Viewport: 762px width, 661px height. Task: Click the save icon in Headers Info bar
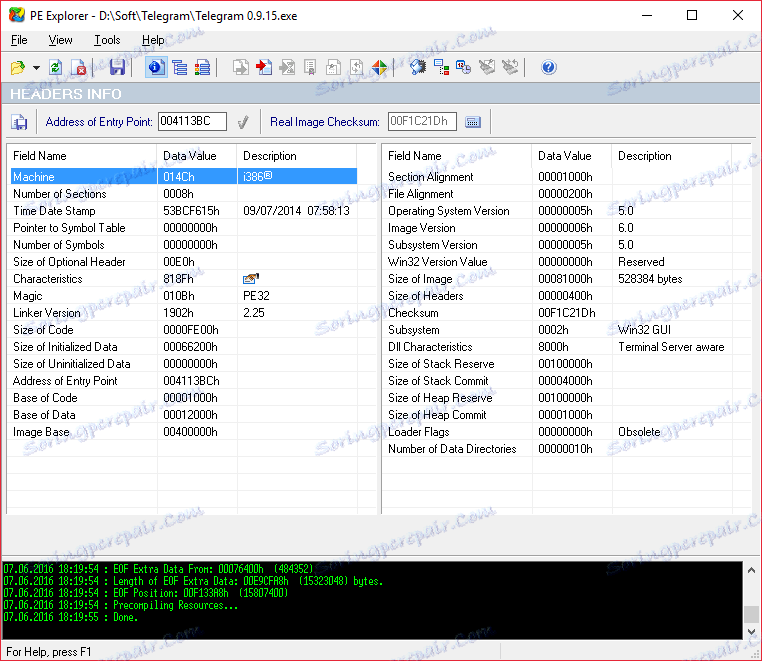point(19,122)
